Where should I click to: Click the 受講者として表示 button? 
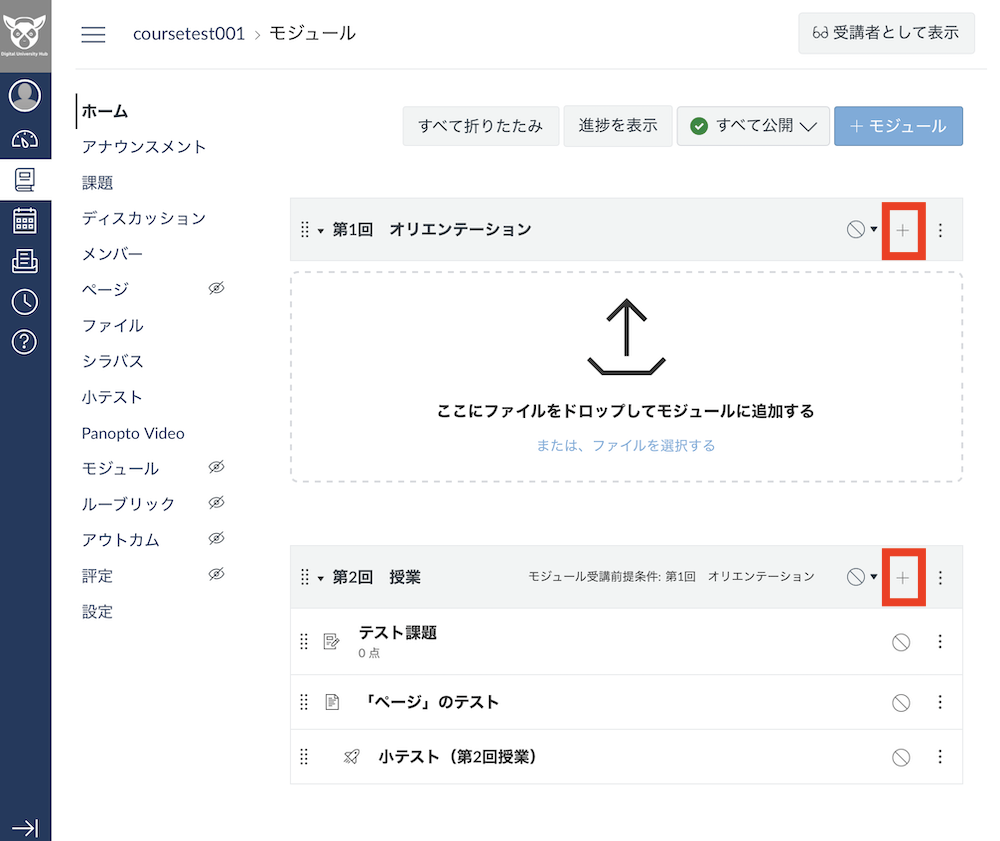point(886,33)
